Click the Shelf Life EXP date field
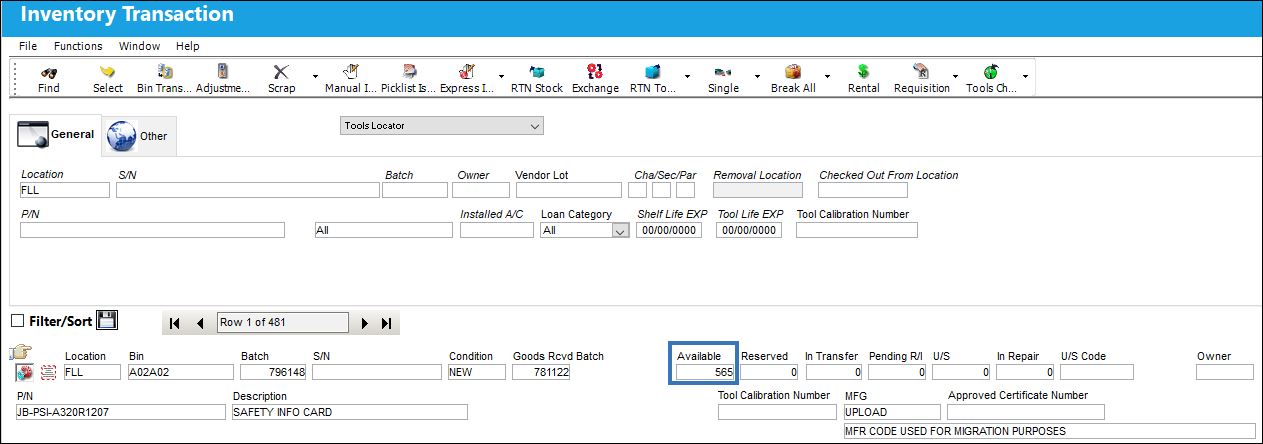This screenshot has height=444, width=1263. click(x=669, y=230)
